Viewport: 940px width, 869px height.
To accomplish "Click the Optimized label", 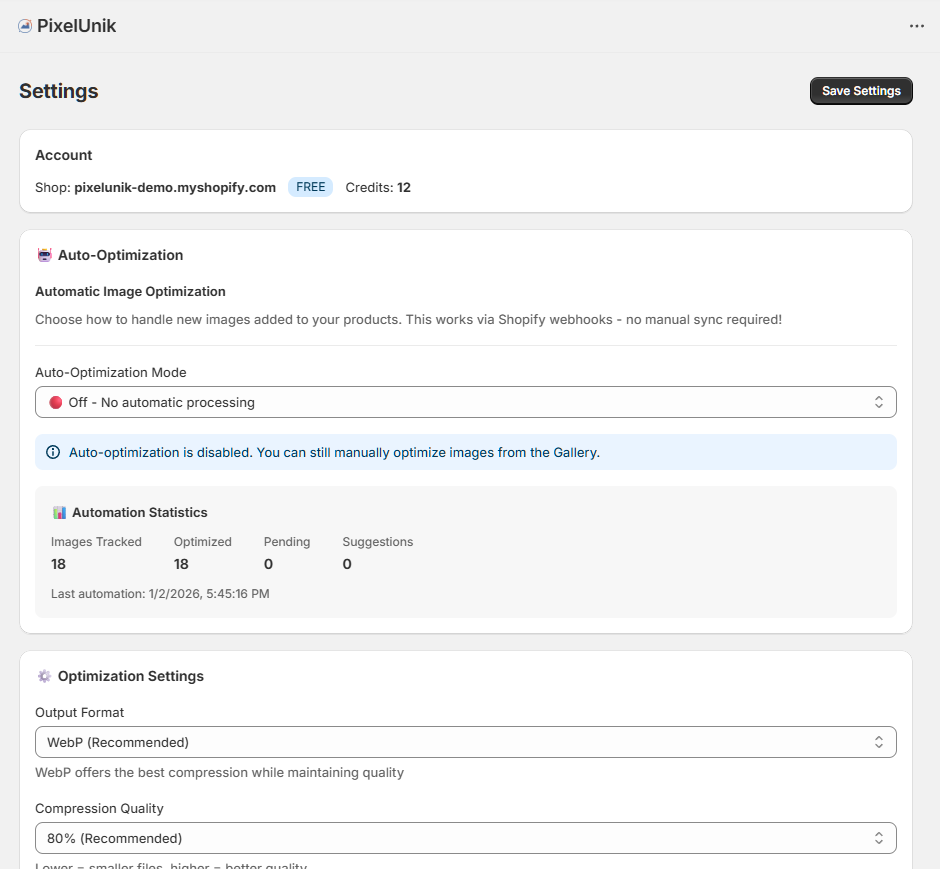I will tap(203, 542).
